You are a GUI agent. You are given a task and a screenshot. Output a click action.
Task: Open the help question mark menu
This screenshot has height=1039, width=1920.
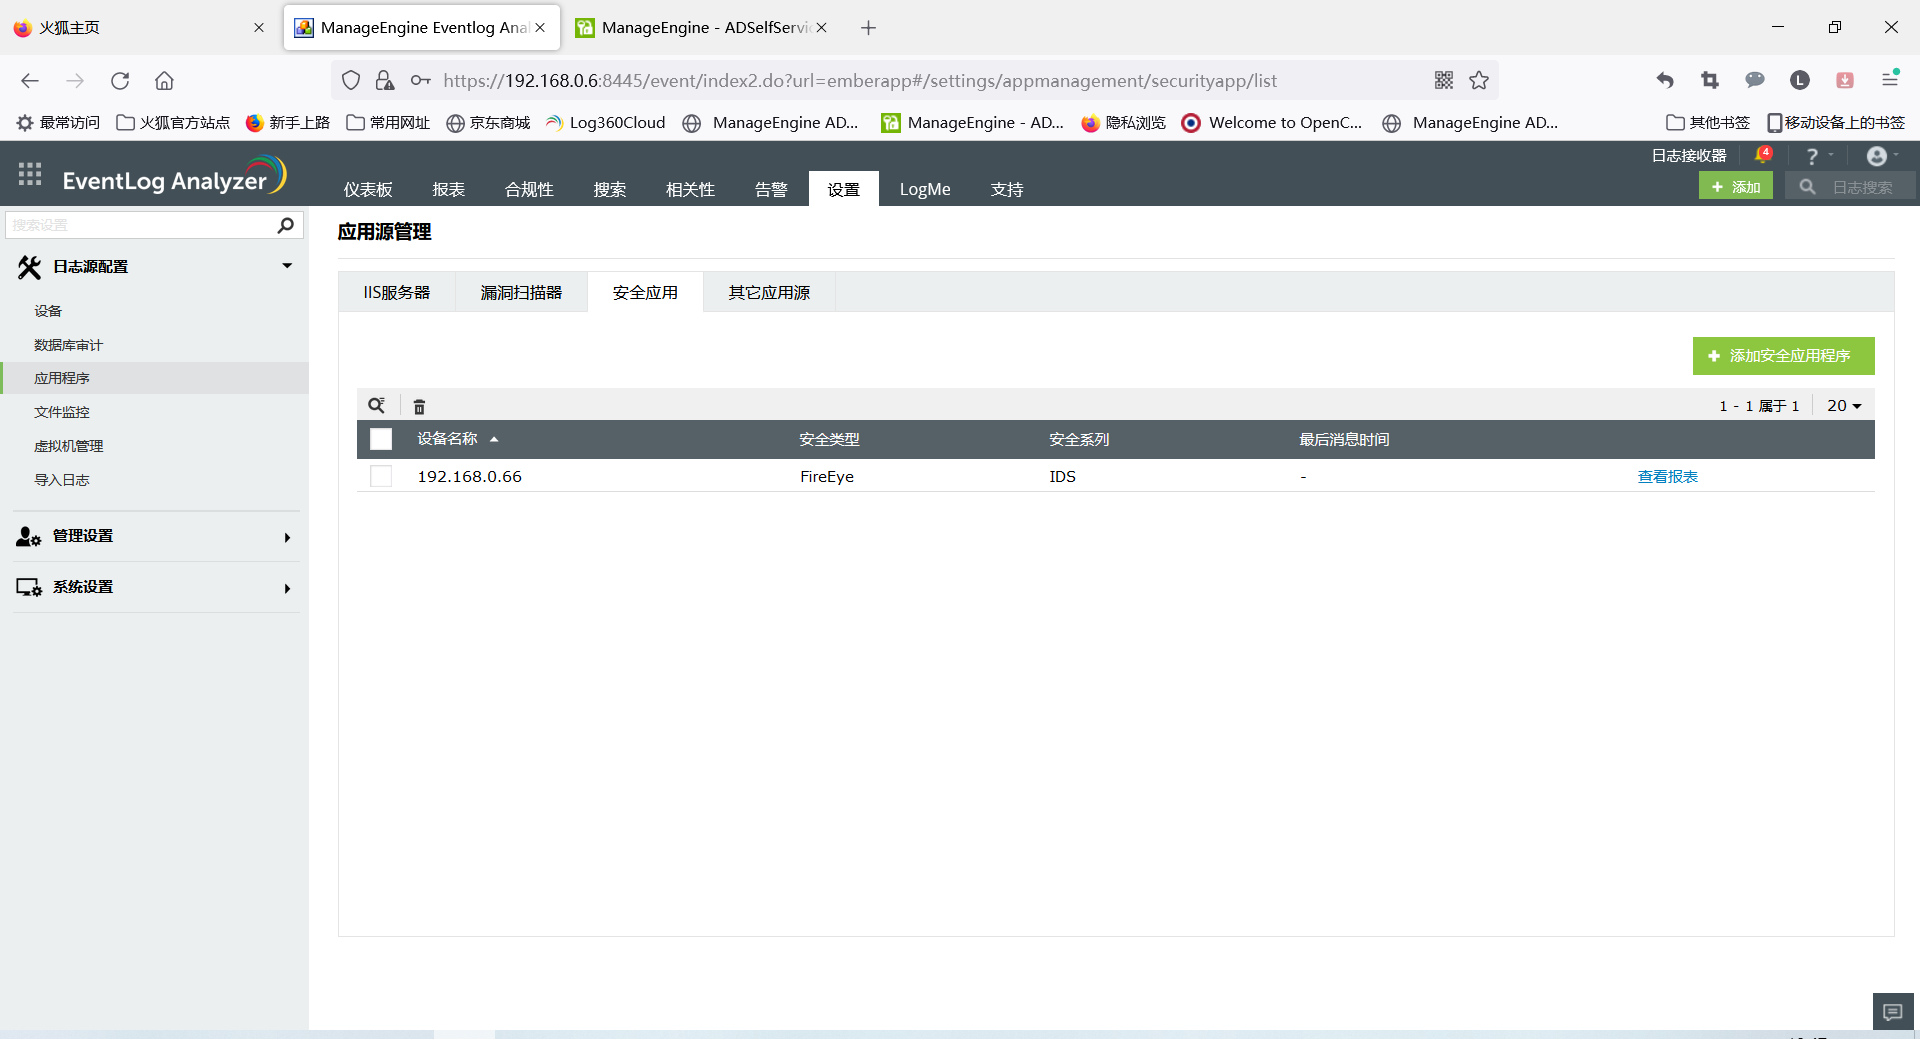1812,156
